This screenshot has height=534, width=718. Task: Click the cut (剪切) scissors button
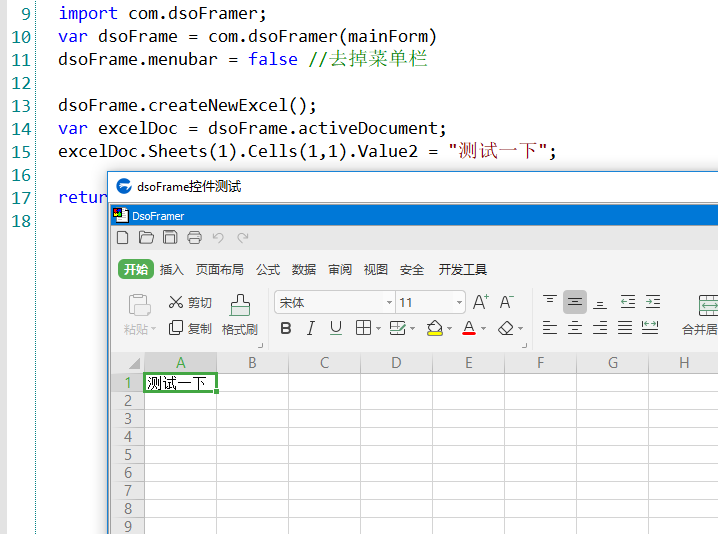(x=189, y=302)
